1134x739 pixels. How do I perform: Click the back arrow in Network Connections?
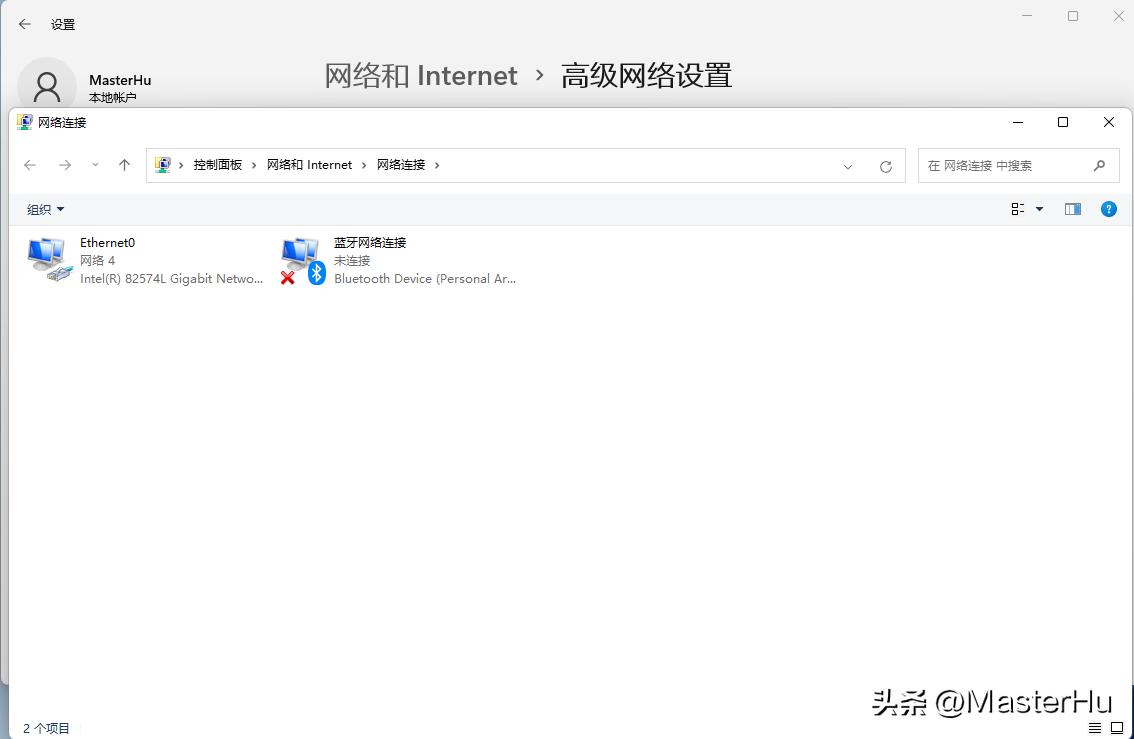tap(29, 165)
